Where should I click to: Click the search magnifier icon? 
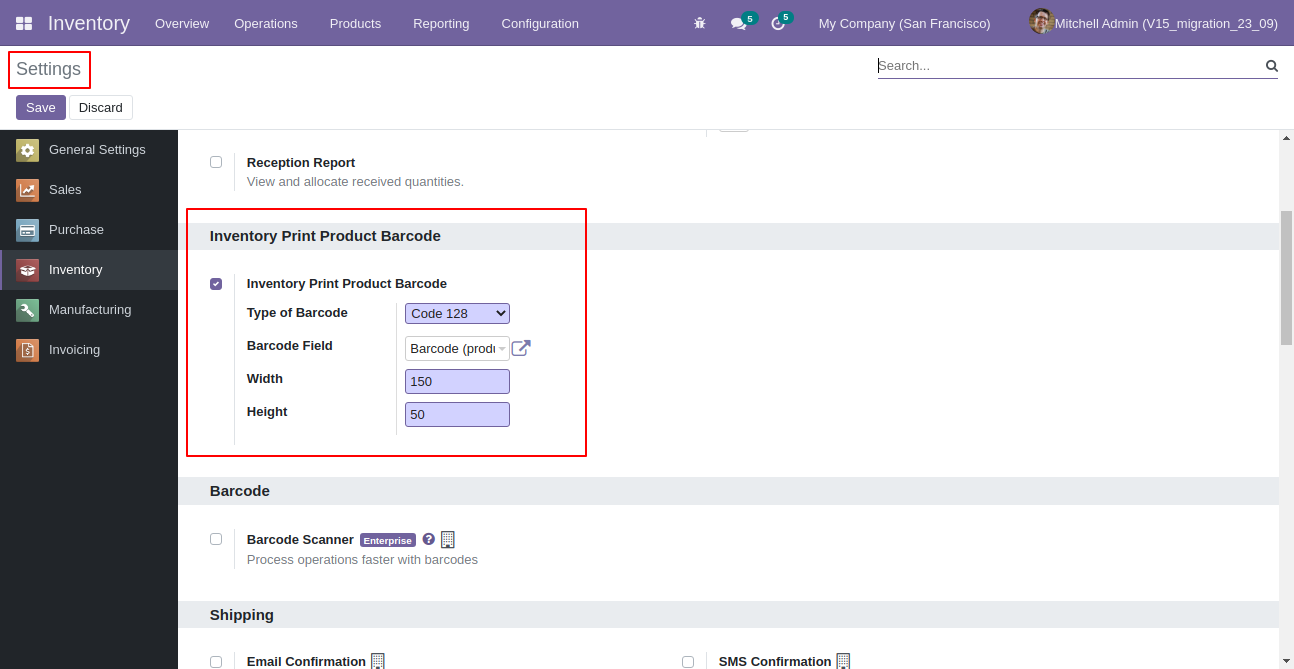pos(1271,66)
